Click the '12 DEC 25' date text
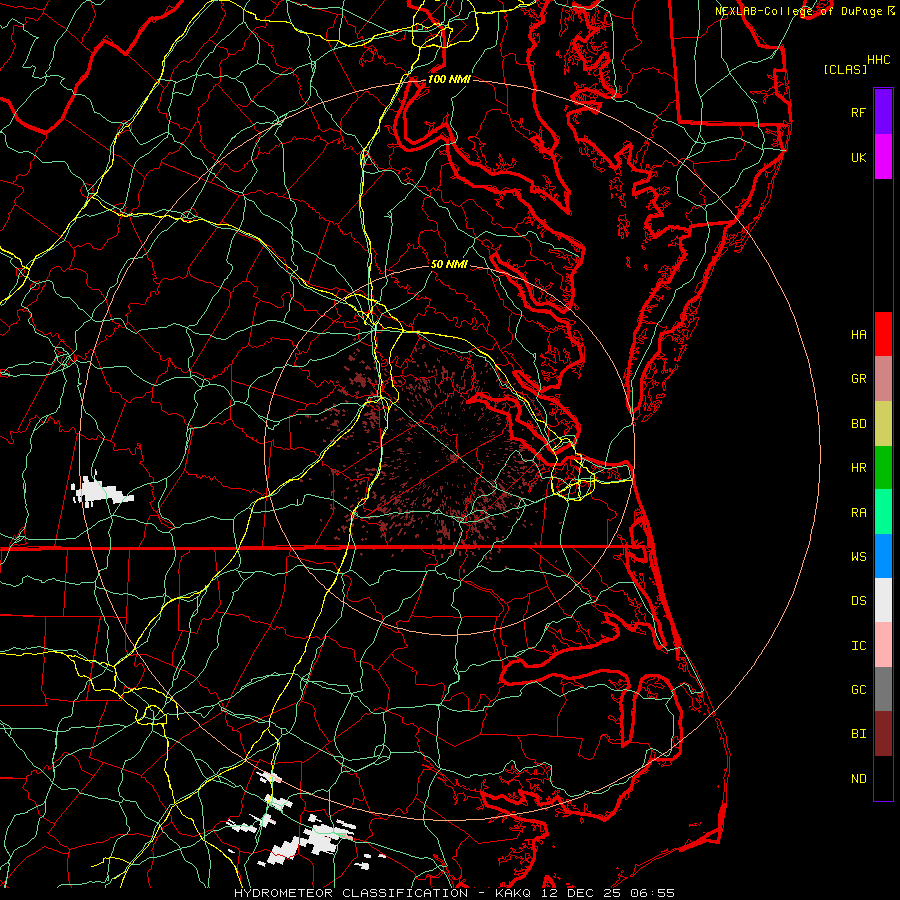This screenshot has height=900, width=900. [581, 893]
